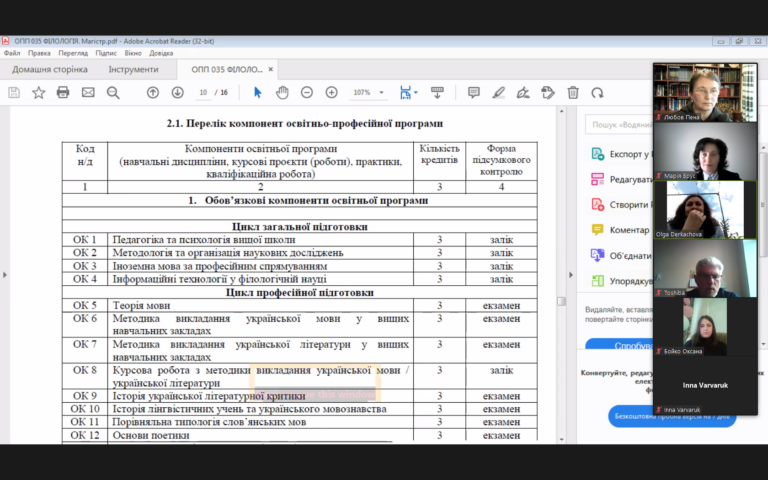The image size is (768, 480).
Task: Collapse the right tools pane
Action: [571, 275]
